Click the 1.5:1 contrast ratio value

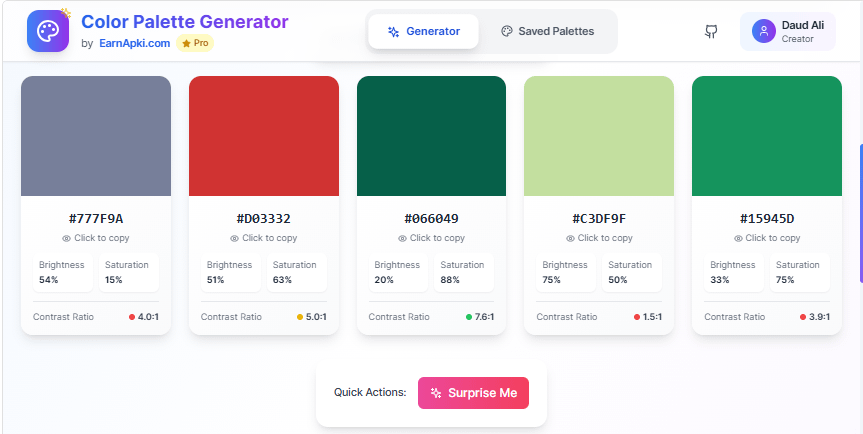pos(652,317)
